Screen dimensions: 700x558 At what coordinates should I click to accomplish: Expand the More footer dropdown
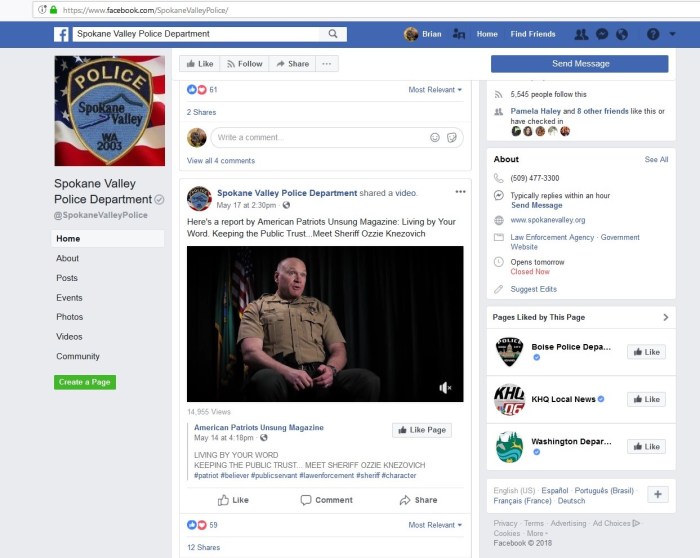coord(537,533)
